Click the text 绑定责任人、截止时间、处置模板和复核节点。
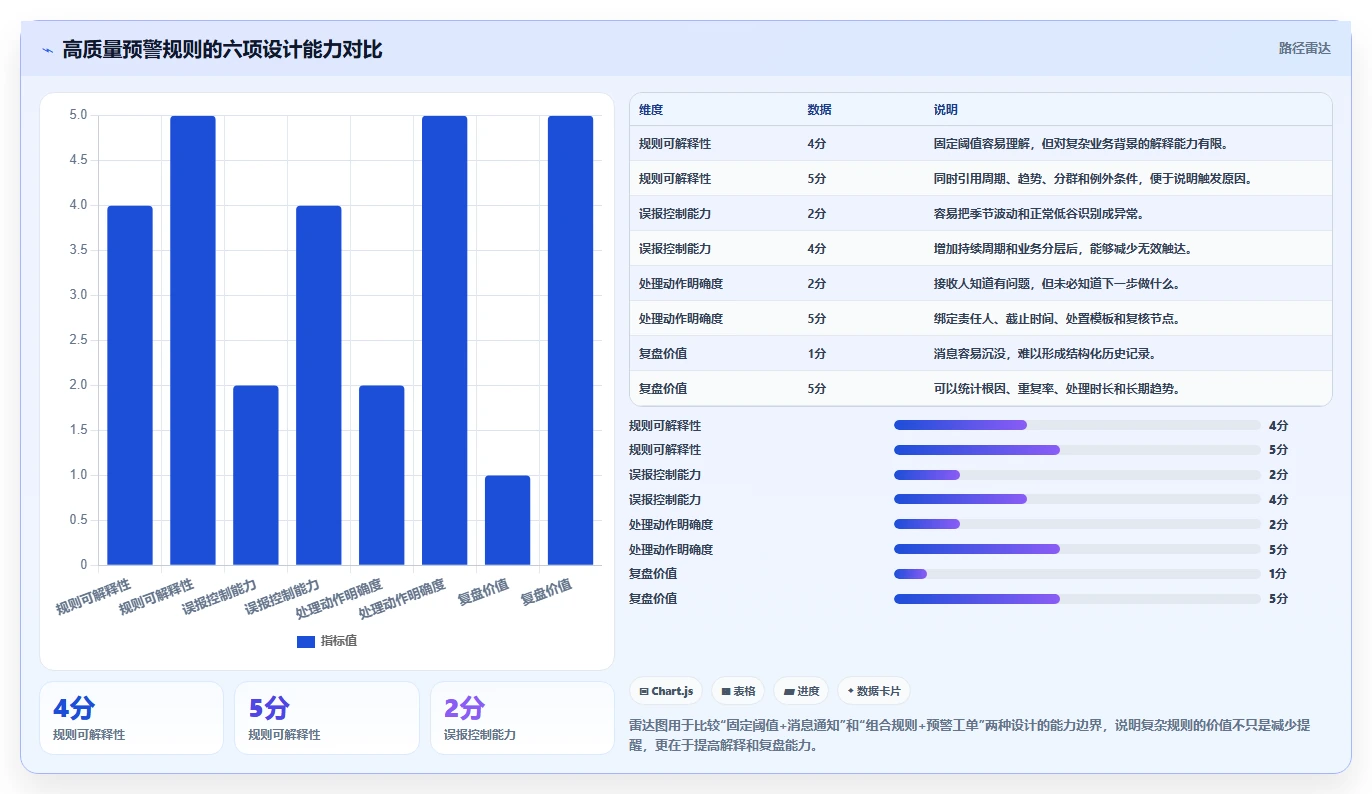The height and width of the screenshot is (794, 1372). [1057, 319]
